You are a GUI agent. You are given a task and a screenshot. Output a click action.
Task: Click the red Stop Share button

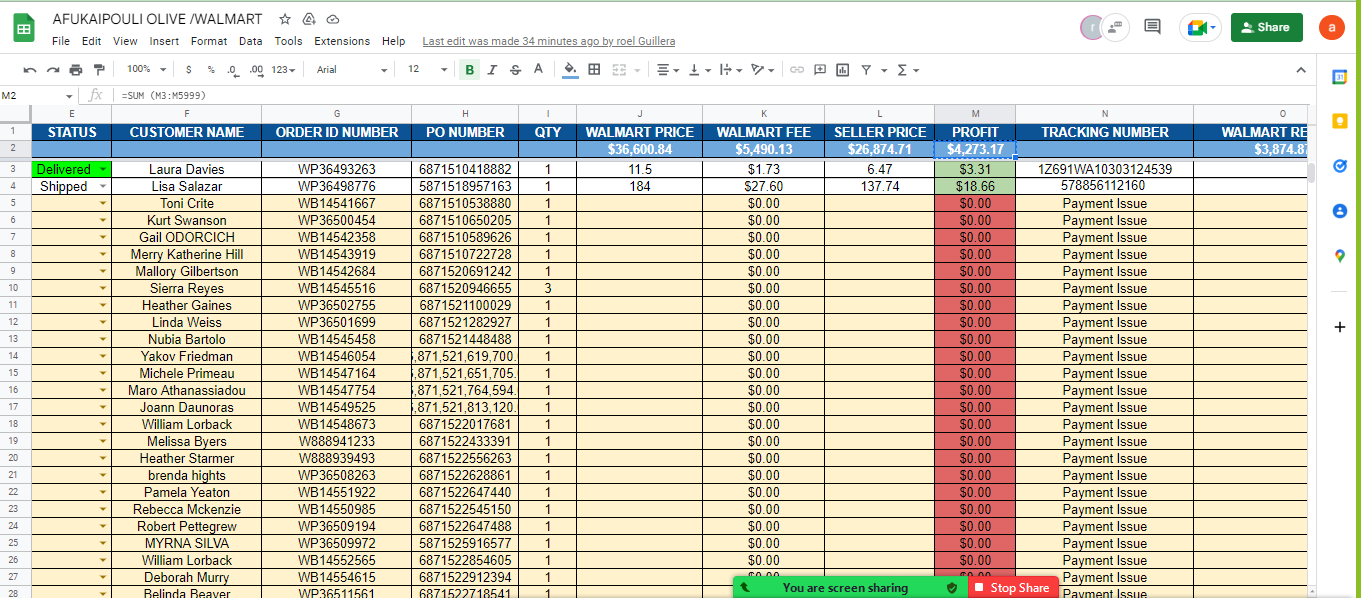click(1012, 587)
